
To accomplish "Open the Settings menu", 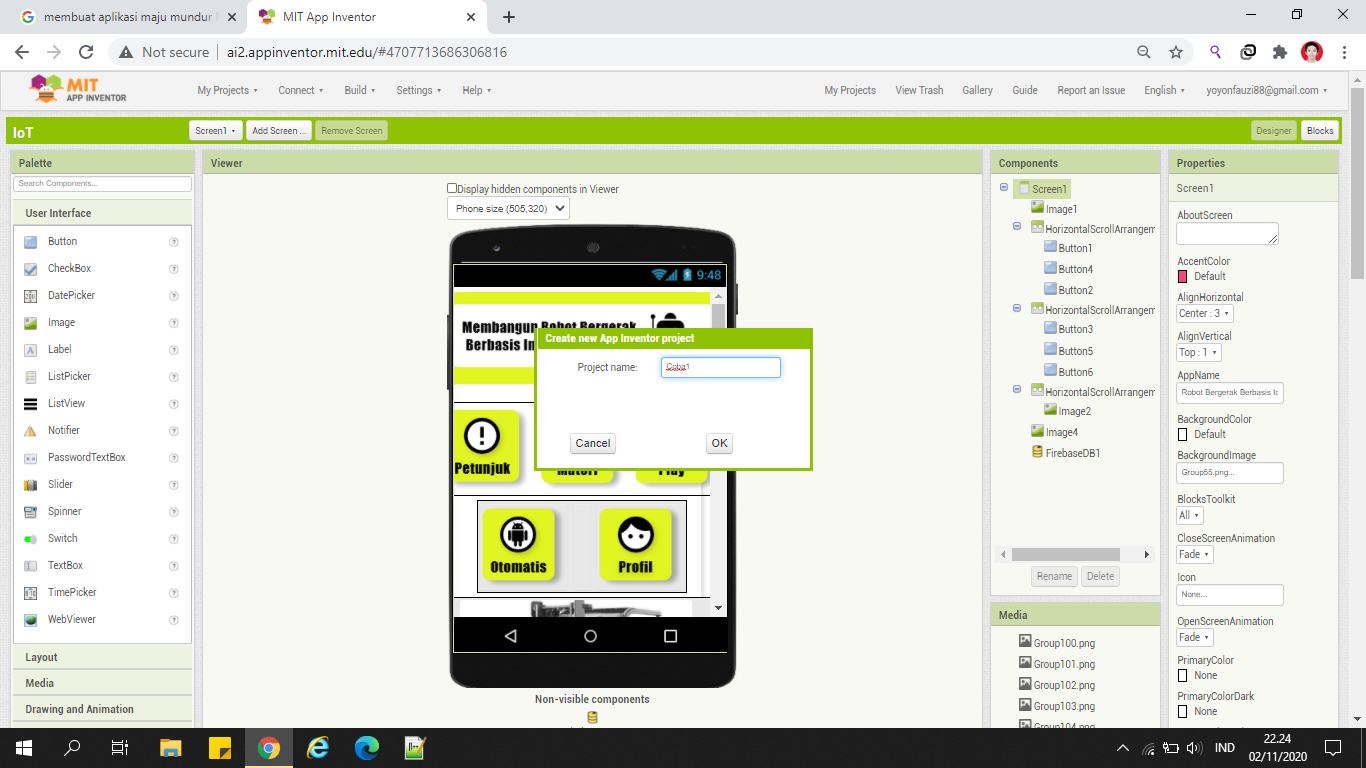I will [x=419, y=90].
